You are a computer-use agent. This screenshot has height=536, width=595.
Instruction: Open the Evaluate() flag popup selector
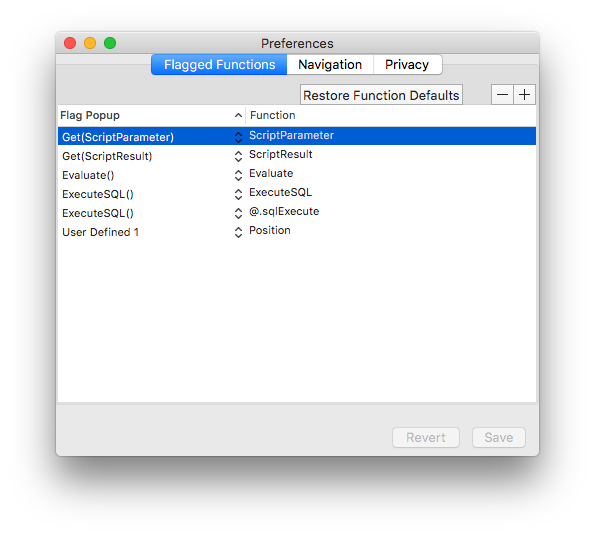pyautogui.click(x=238, y=175)
